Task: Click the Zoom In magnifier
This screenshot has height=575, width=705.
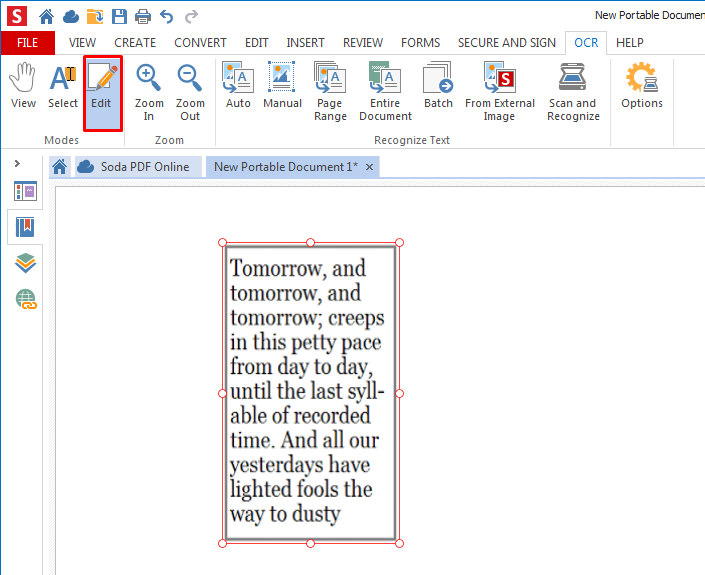Action: [149, 91]
